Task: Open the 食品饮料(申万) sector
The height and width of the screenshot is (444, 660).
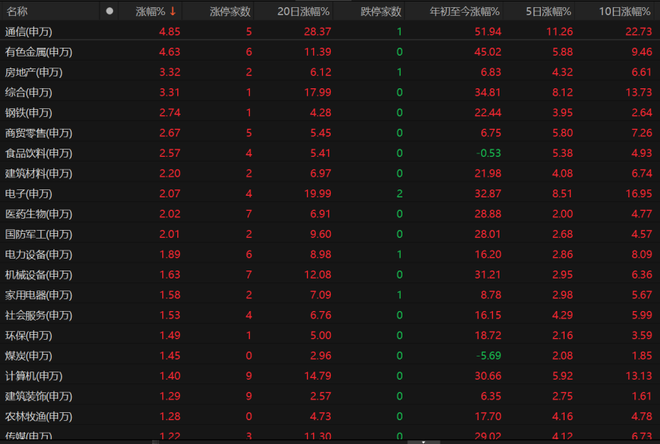Action: pyautogui.click(x=39, y=153)
